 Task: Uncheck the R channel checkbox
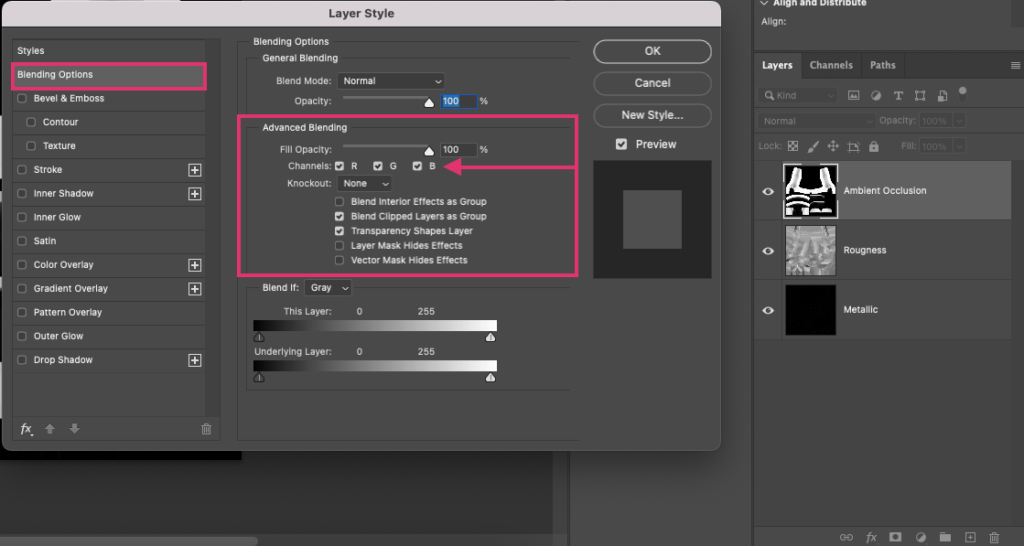[340, 167]
